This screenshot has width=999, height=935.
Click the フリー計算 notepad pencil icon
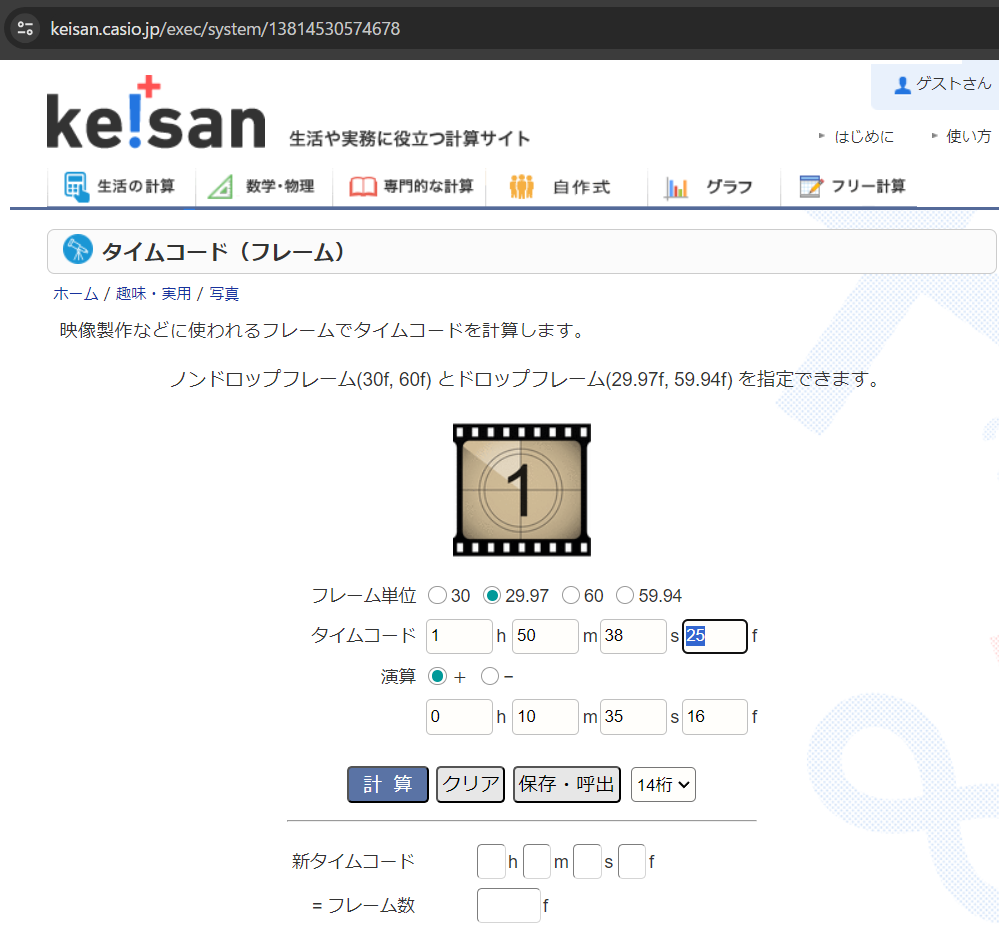click(811, 186)
